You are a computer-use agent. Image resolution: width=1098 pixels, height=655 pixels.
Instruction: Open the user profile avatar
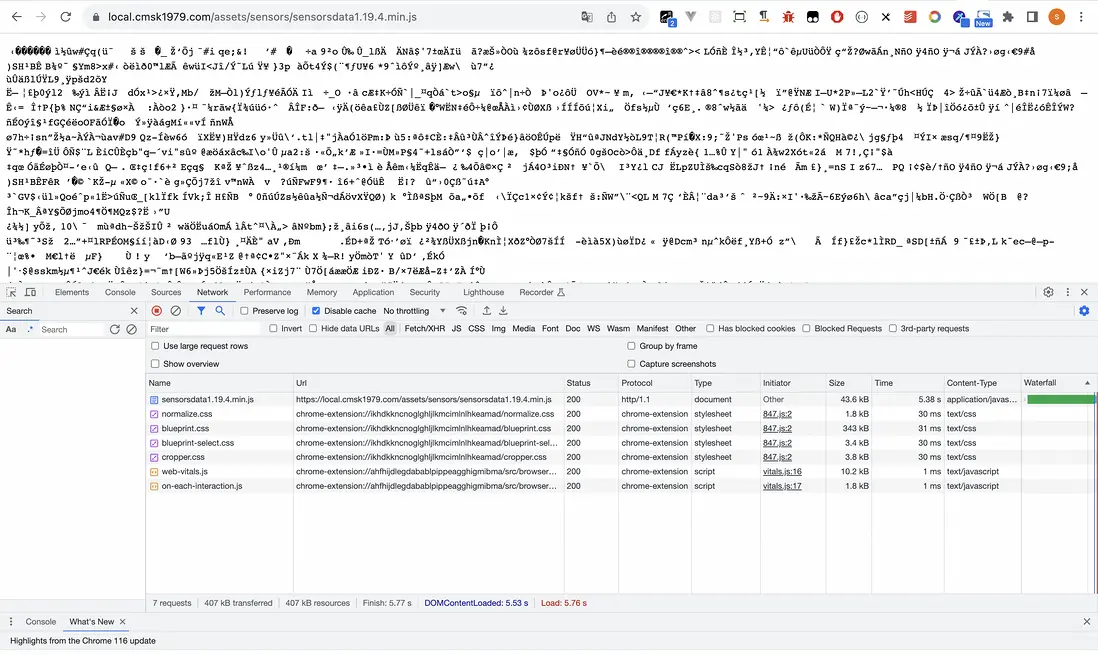(1057, 17)
